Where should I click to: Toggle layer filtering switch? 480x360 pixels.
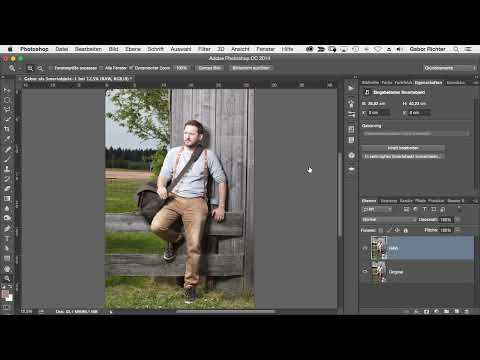(x=460, y=209)
